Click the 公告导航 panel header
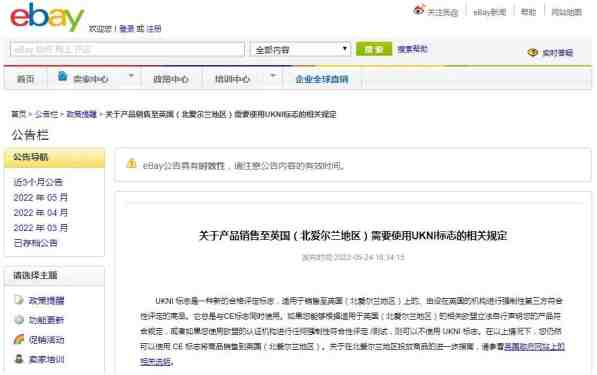Image resolution: width=597 pixels, height=375 pixels. 54,158
